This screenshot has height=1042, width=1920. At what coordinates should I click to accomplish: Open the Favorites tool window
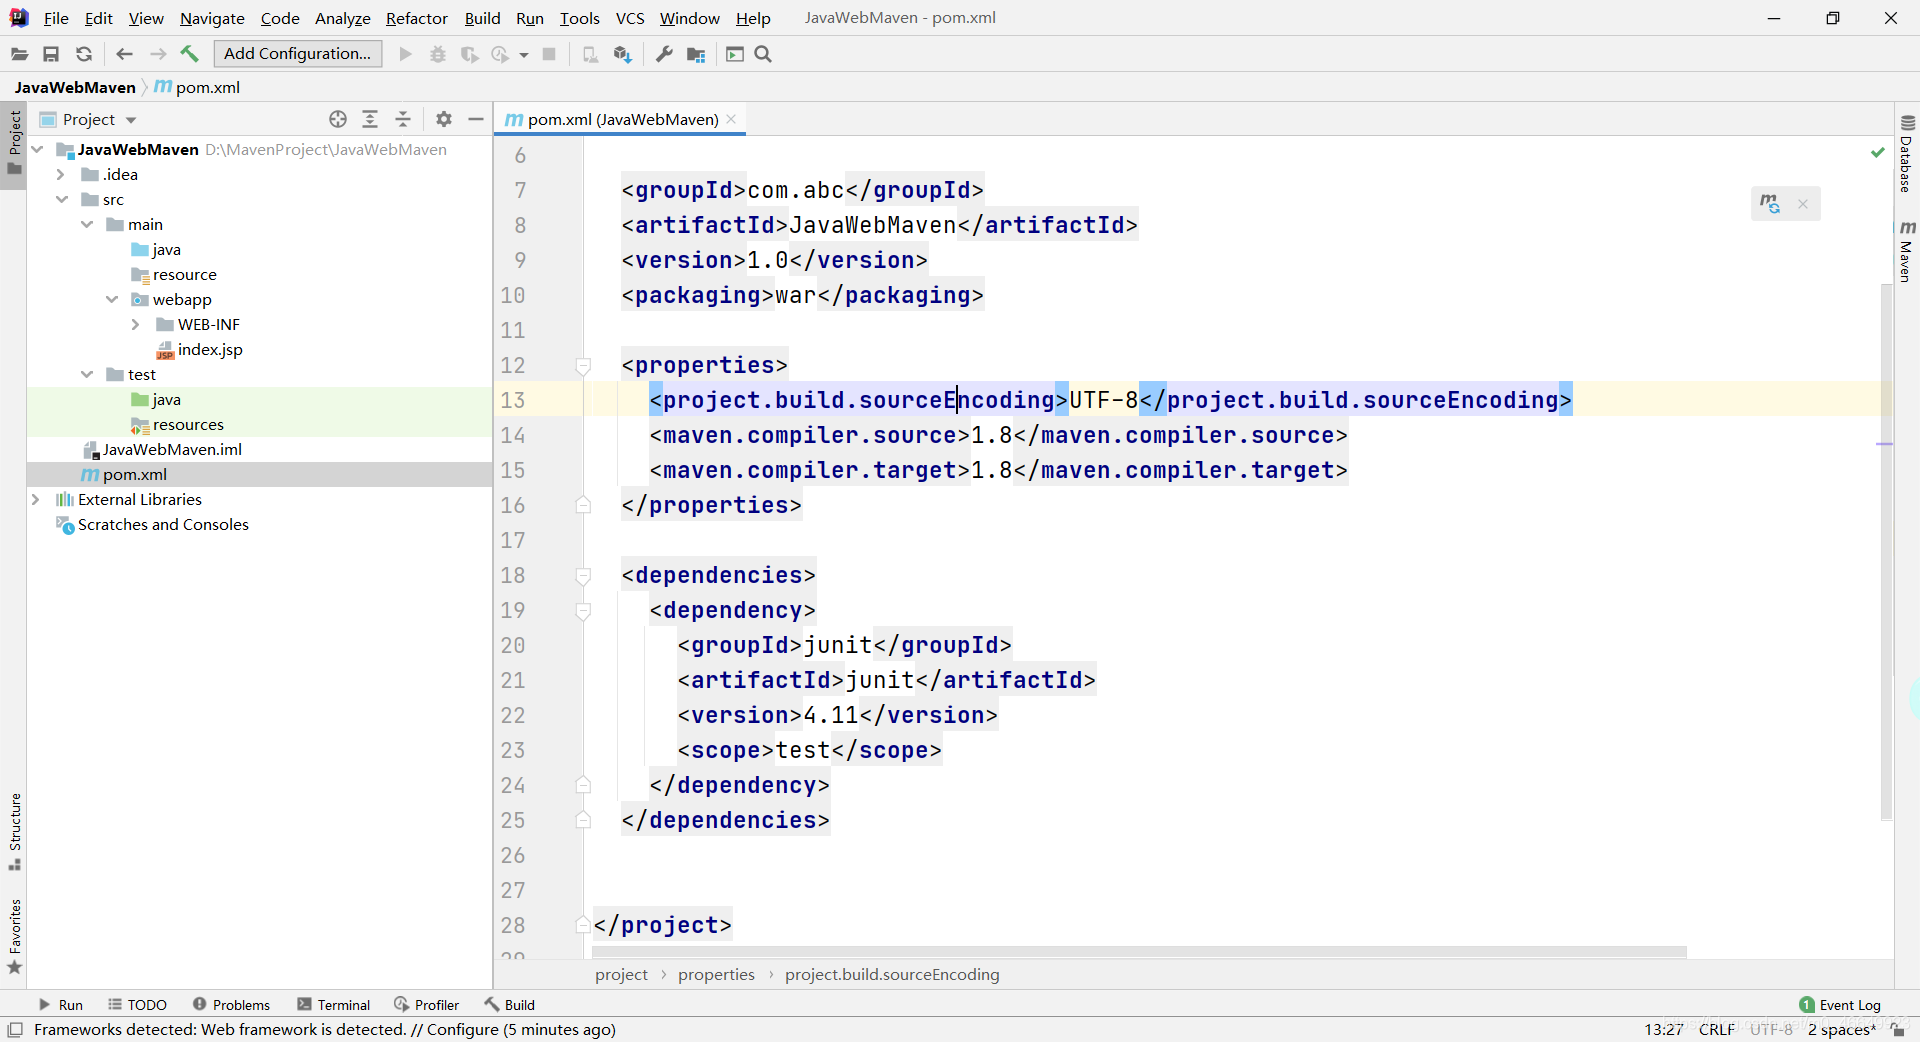click(15, 936)
